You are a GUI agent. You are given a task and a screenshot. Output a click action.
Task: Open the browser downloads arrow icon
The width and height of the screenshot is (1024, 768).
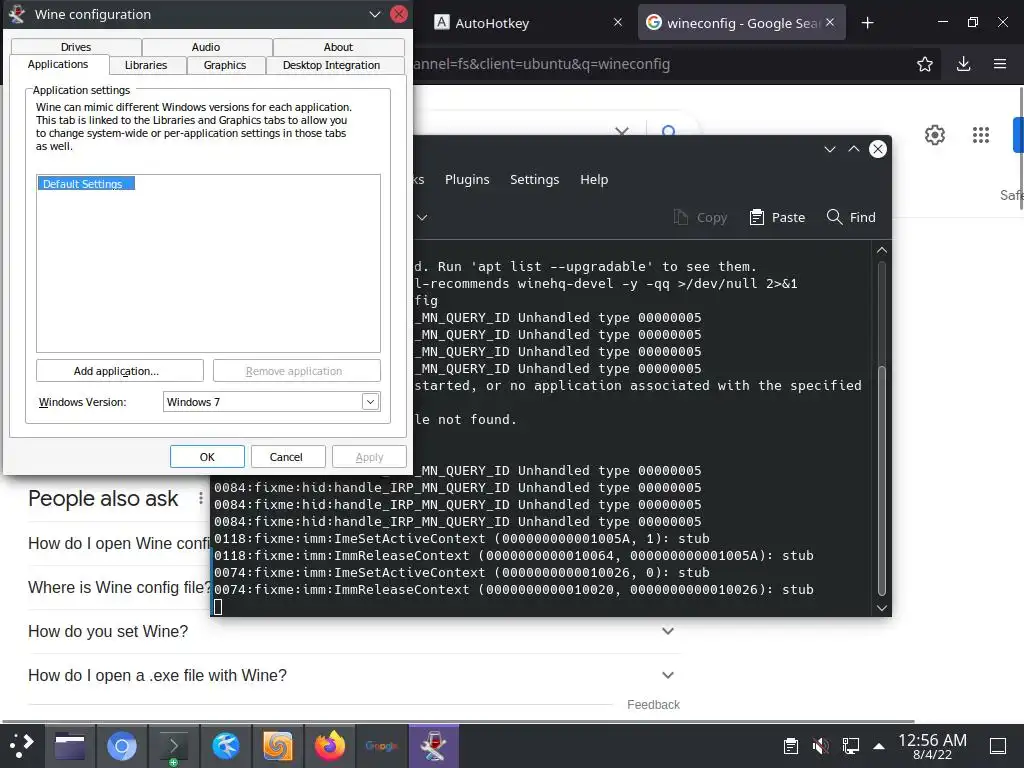pos(963,64)
